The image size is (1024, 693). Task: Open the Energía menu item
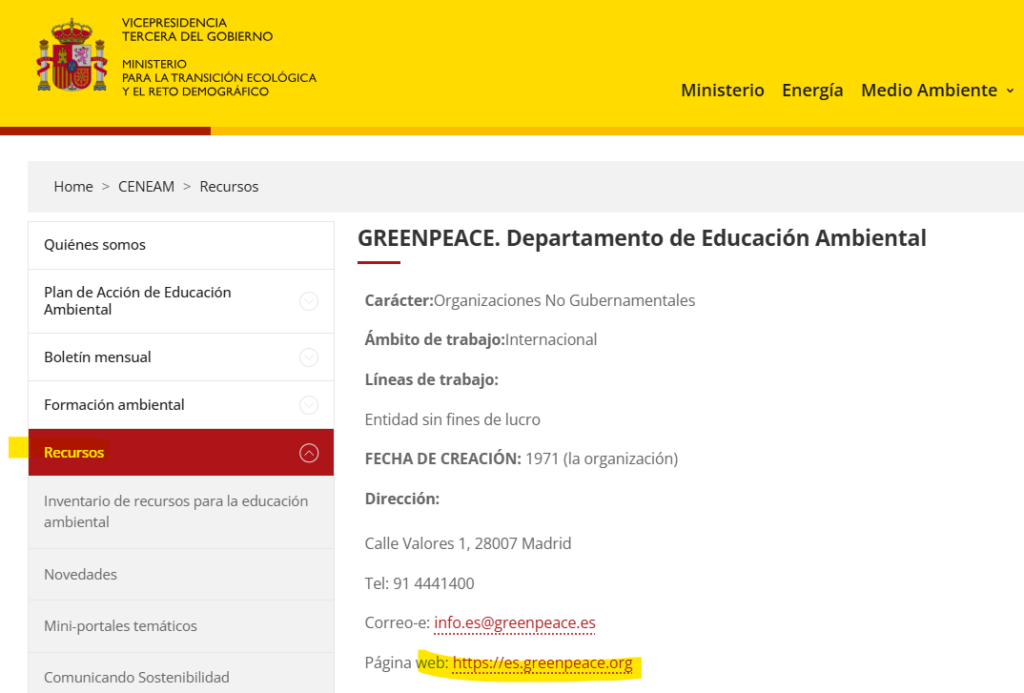pos(812,90)
